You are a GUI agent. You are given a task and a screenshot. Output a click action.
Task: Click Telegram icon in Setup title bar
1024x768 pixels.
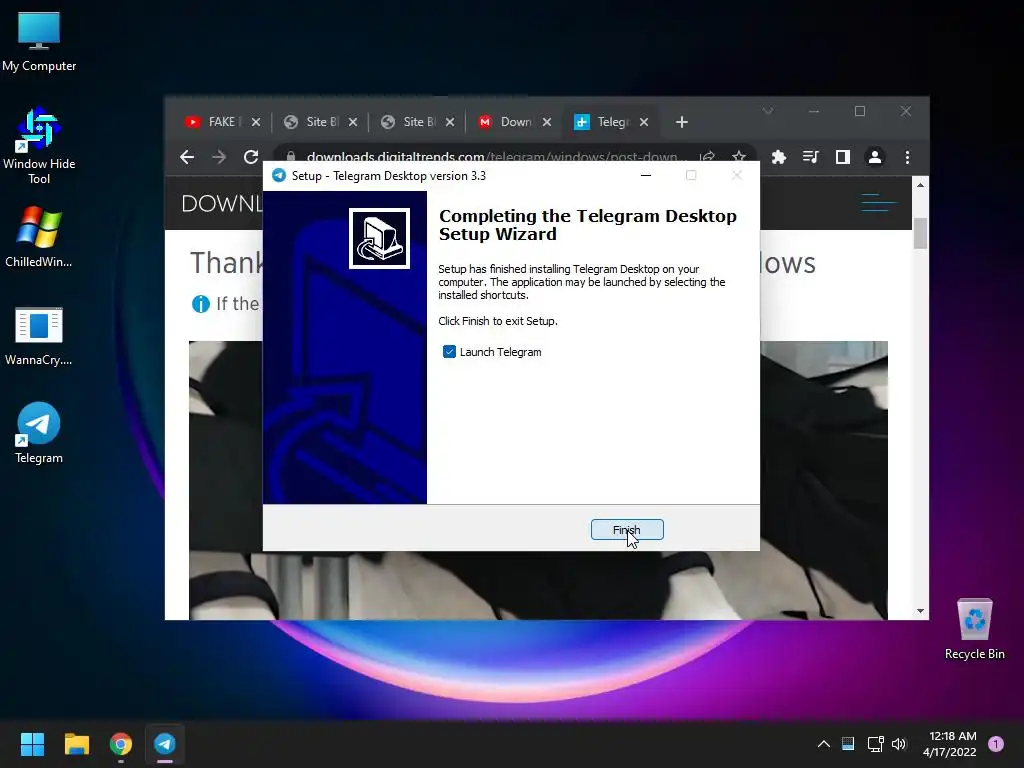click(x=279, y=176)
